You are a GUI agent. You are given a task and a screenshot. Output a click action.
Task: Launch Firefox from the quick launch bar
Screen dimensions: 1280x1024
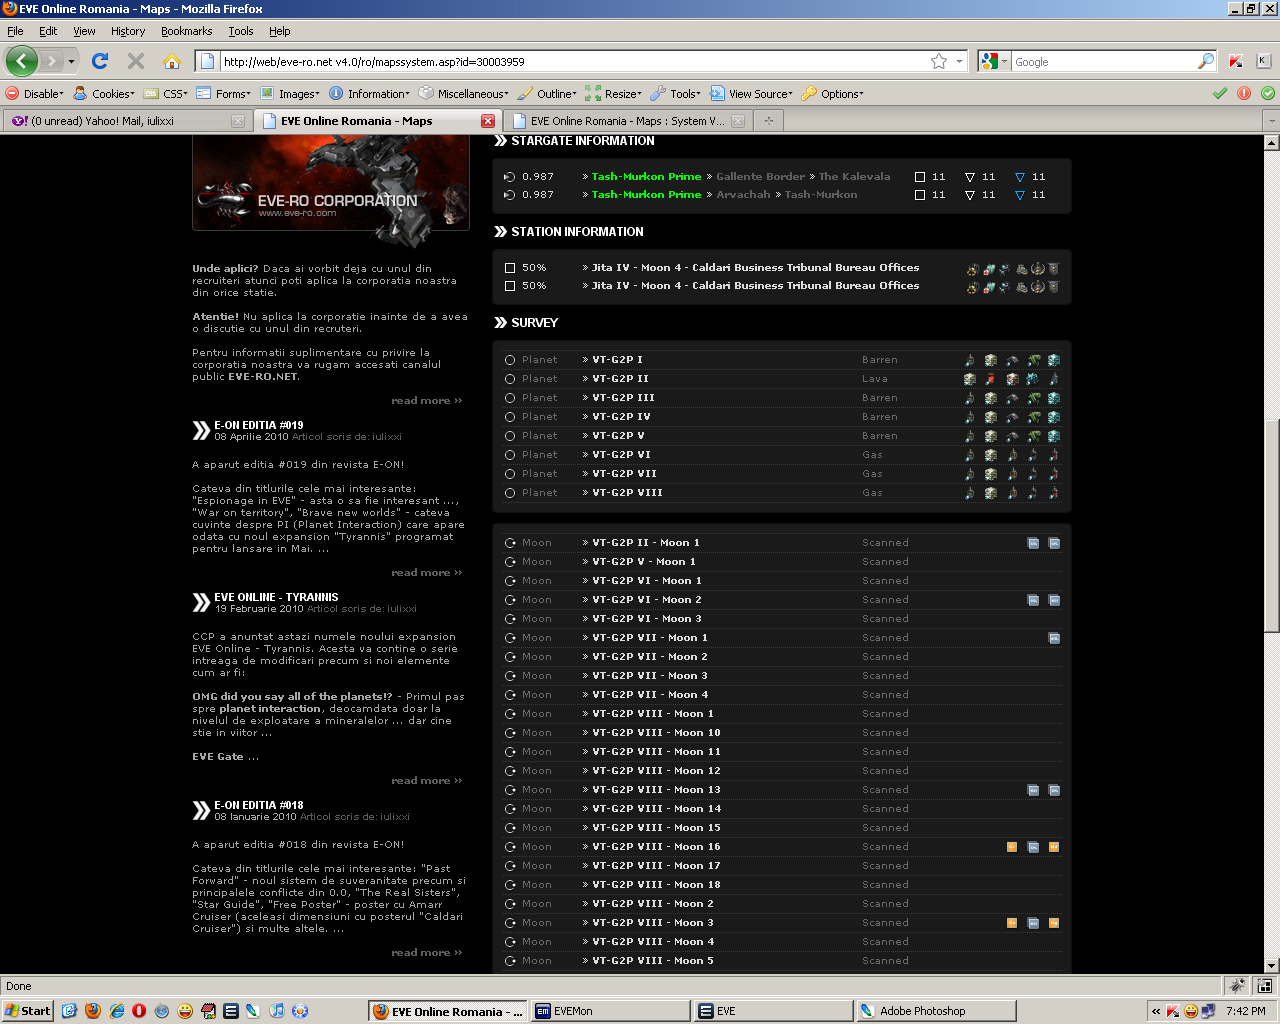coord(93,1011)
